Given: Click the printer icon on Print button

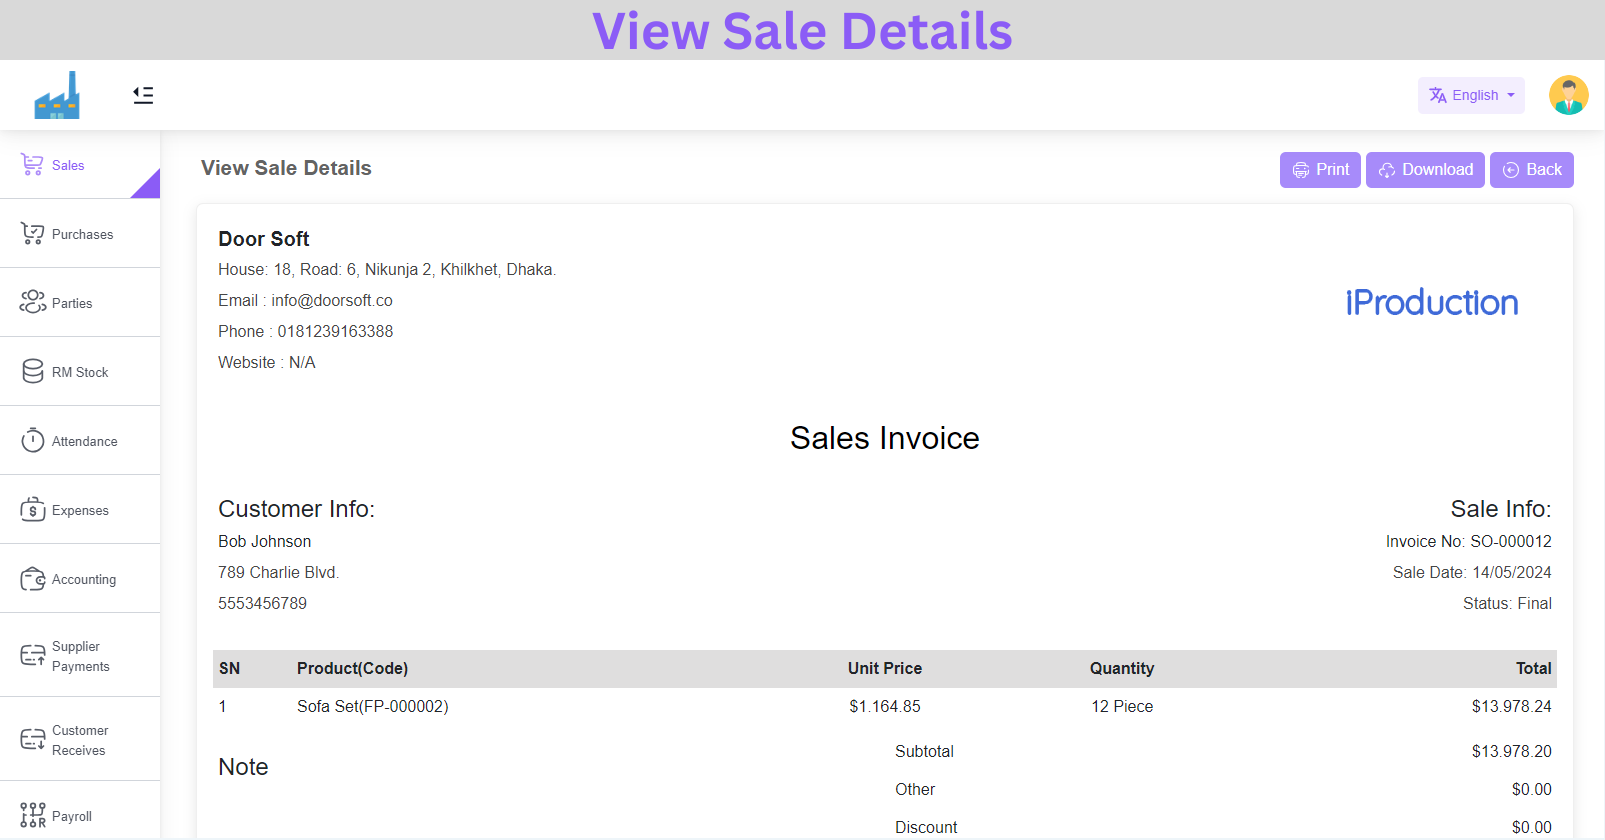Looking at the screenshot, I should point(1300,170).
